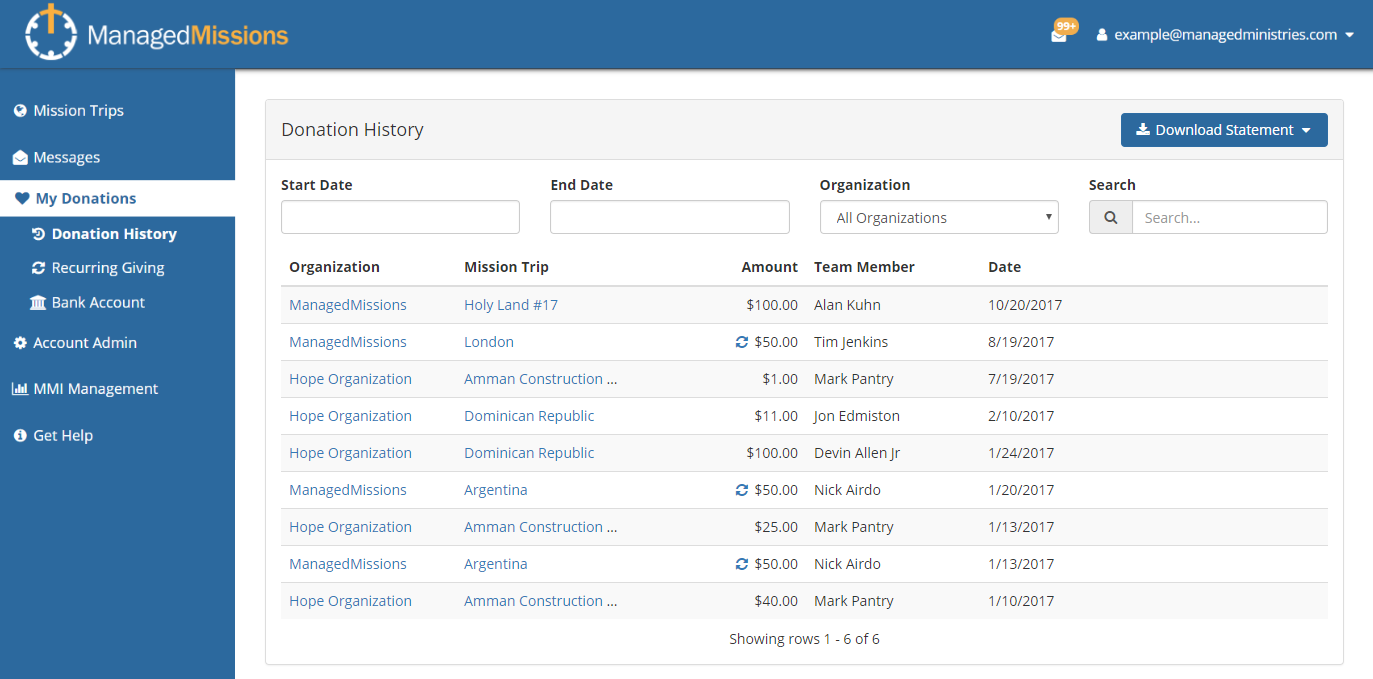Click into the Search text box
The height and width of the screenshot is (679, 1373).
tap(1230, 218)
